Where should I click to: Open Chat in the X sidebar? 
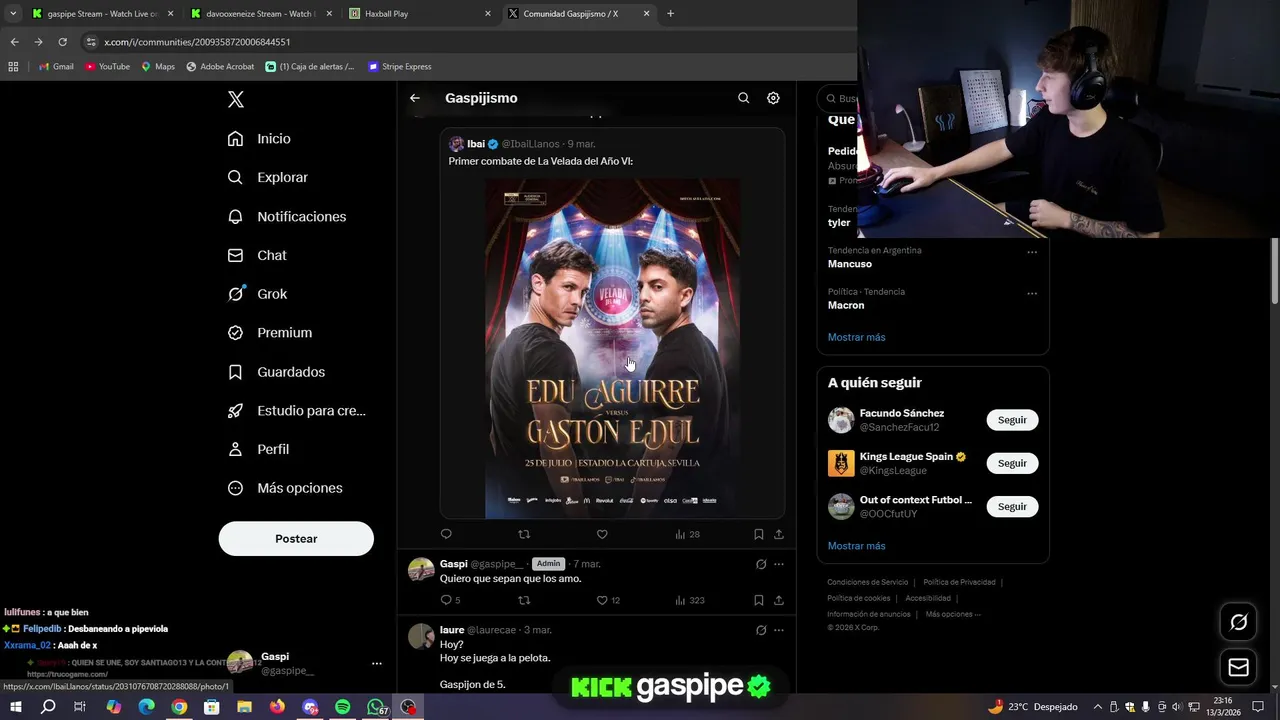[257, 255]
